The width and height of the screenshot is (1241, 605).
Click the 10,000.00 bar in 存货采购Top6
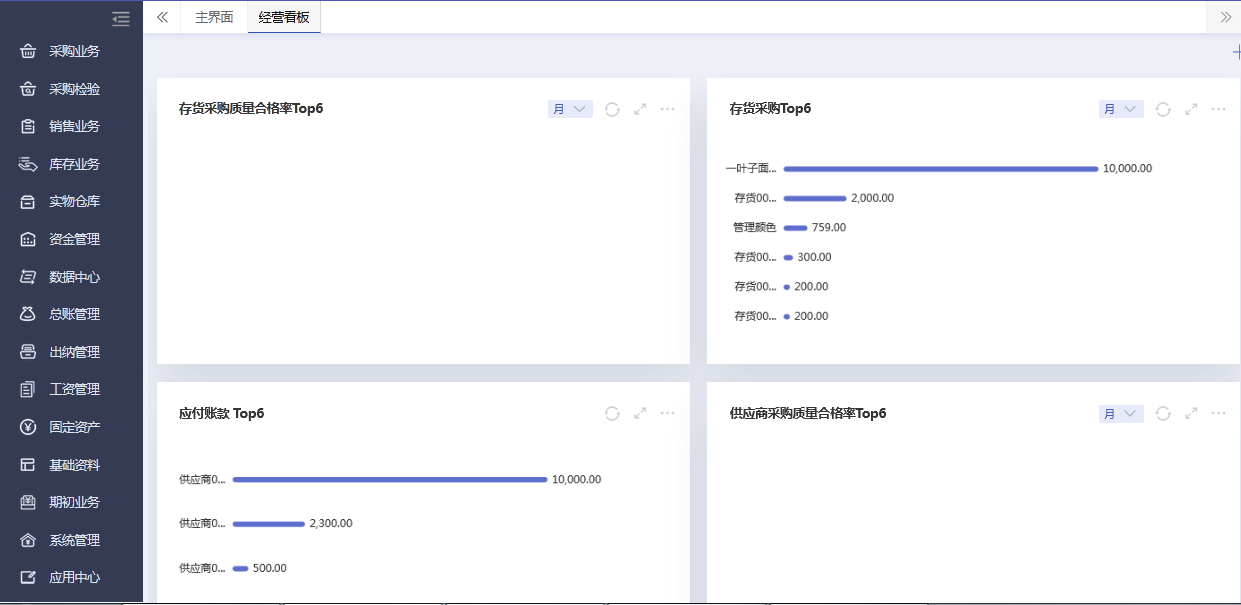pyautogui.click(x=940, y=169)
